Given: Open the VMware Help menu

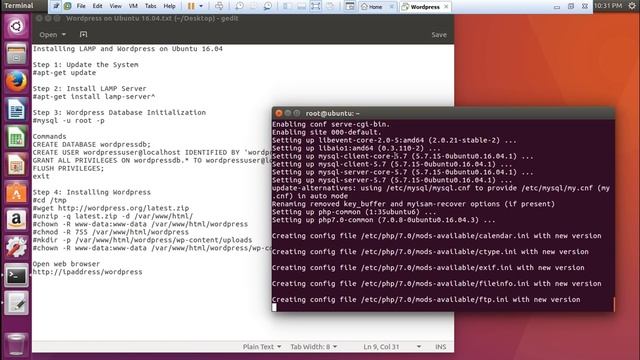Looking at the screenshot, I should point(169,6).
